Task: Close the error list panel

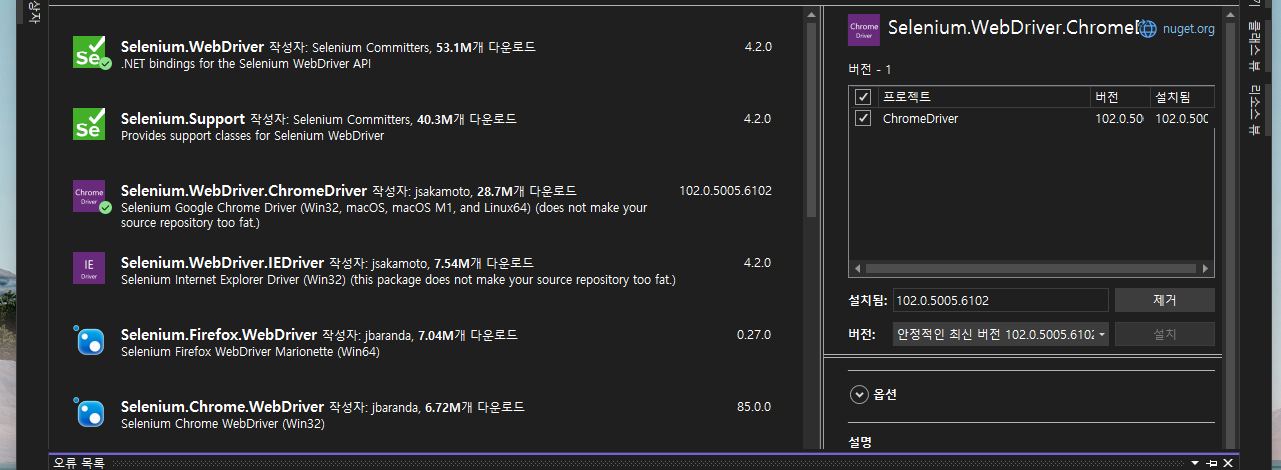Action: coord(1229,463)
